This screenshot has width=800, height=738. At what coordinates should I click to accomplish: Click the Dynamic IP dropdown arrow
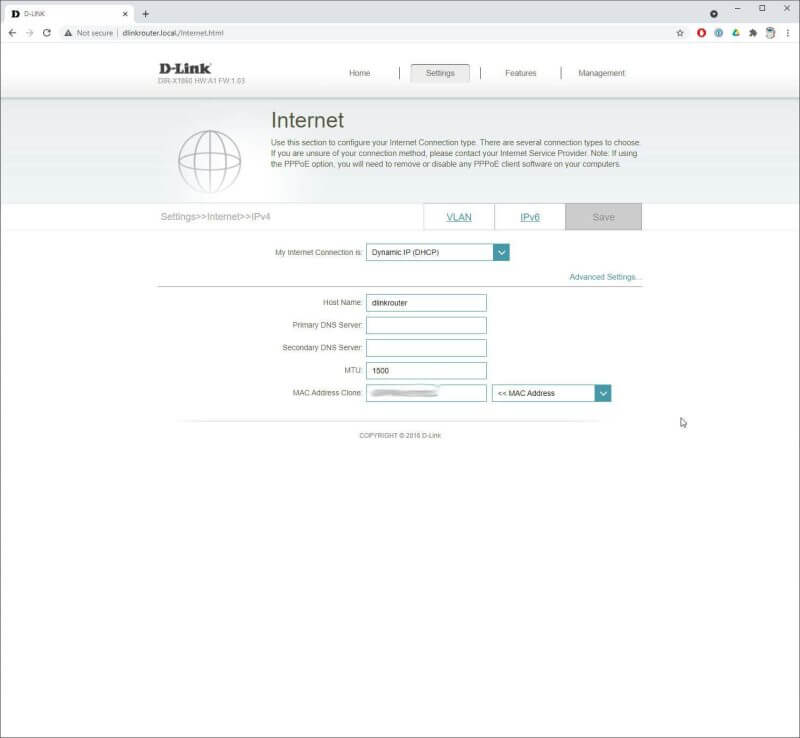tap(502, 252)
